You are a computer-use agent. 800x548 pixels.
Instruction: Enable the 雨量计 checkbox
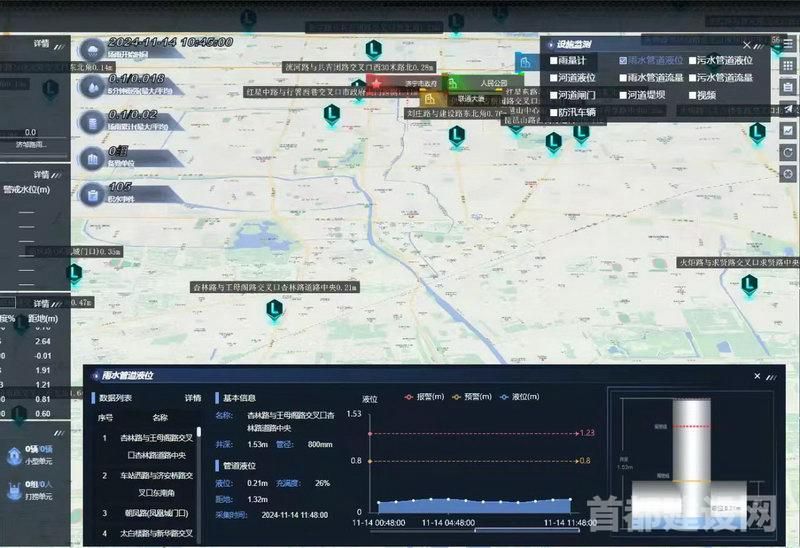point(554,61)
